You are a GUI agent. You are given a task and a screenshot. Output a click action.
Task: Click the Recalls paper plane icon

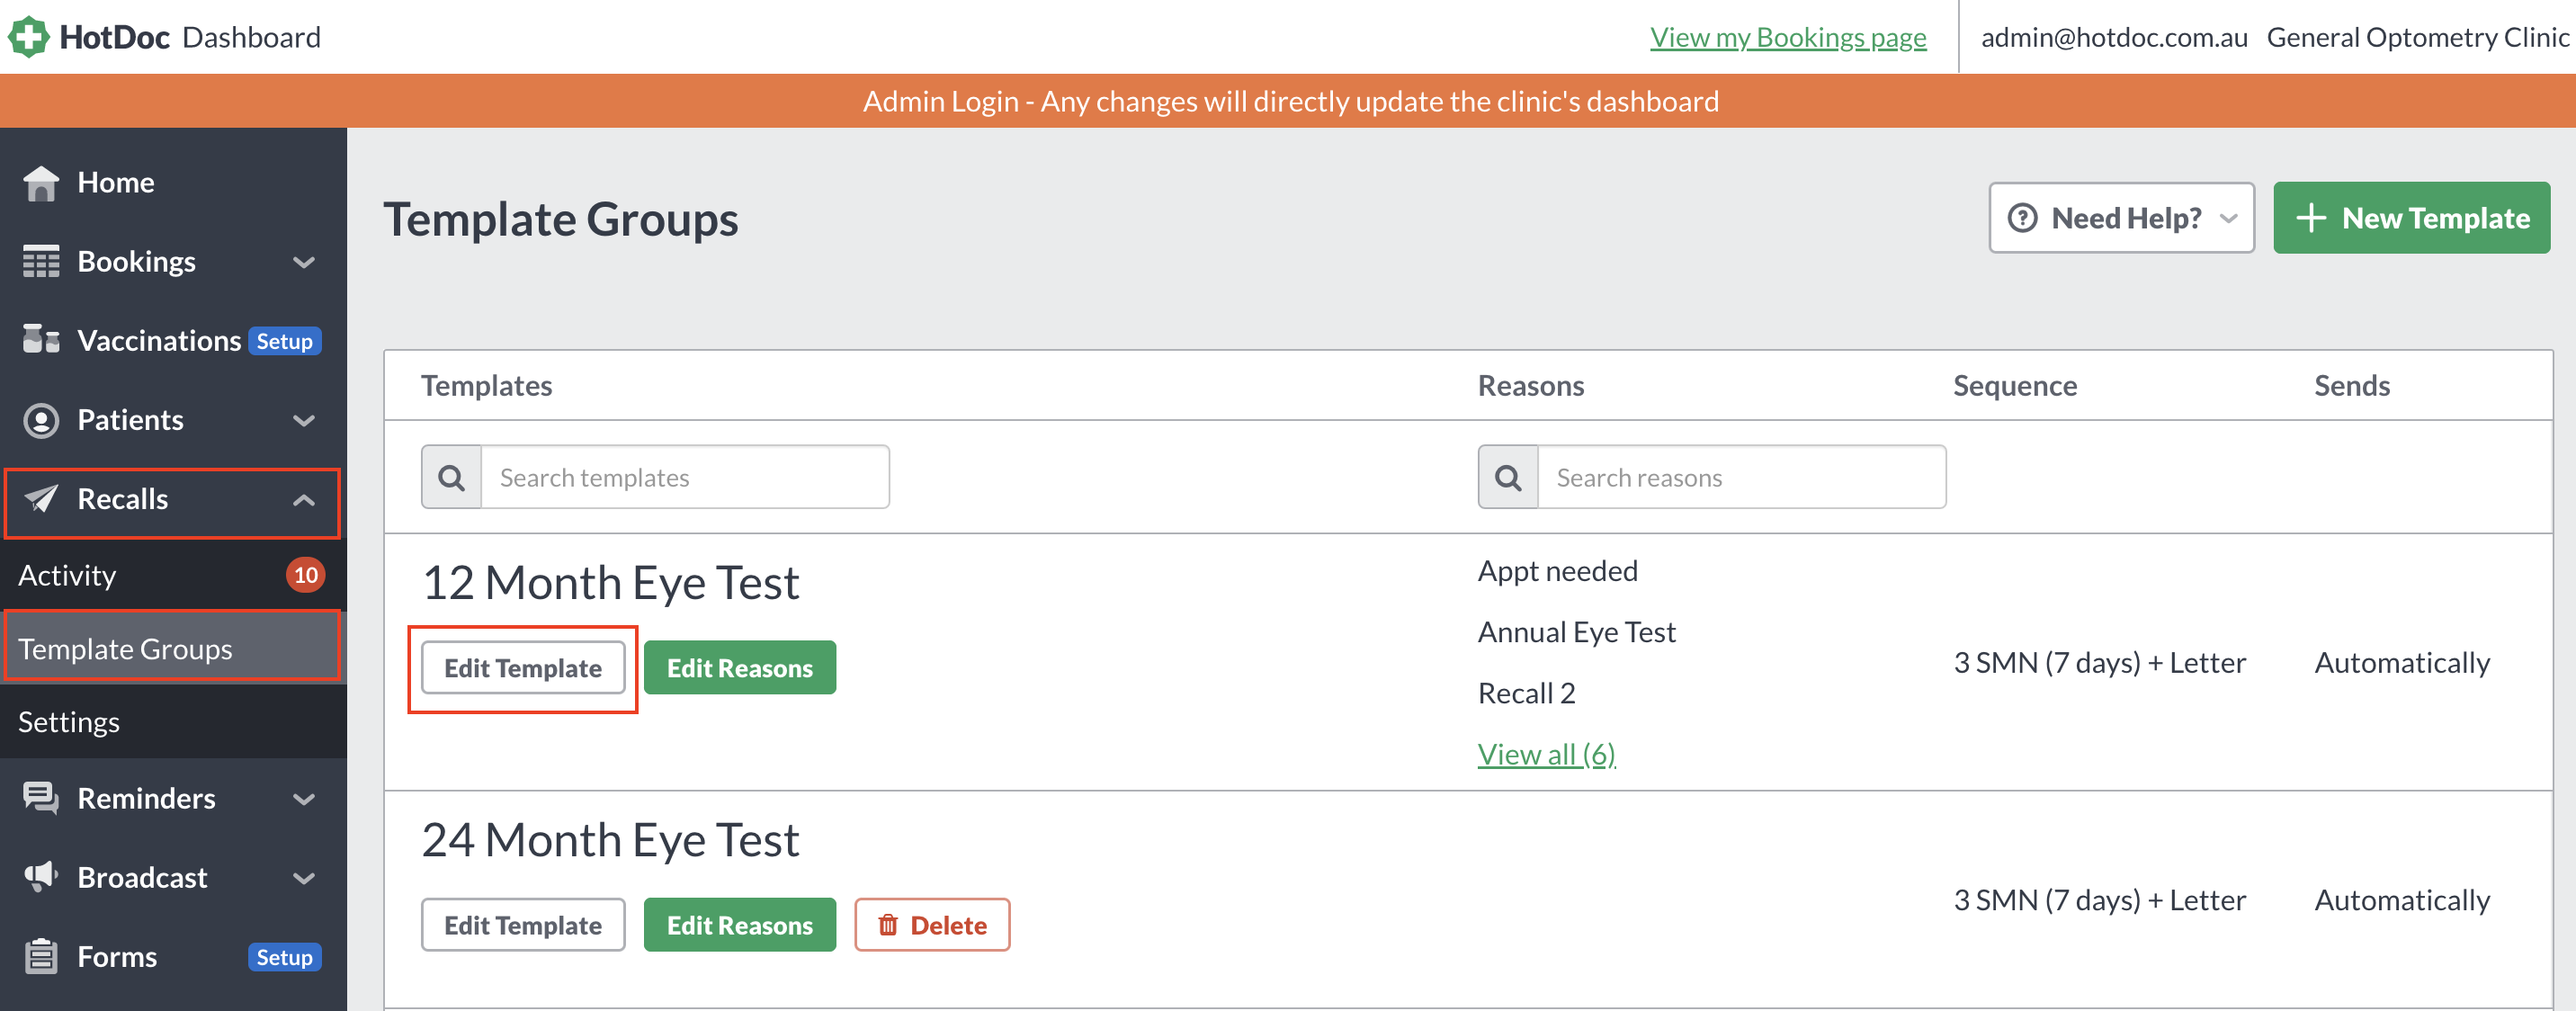click(x=41, y=498)
